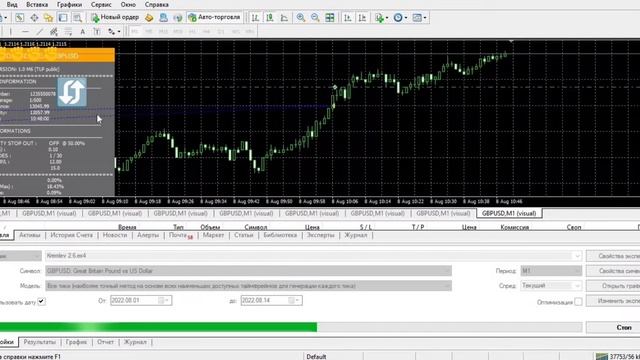Open the Маркет tab

coord(213,235)
